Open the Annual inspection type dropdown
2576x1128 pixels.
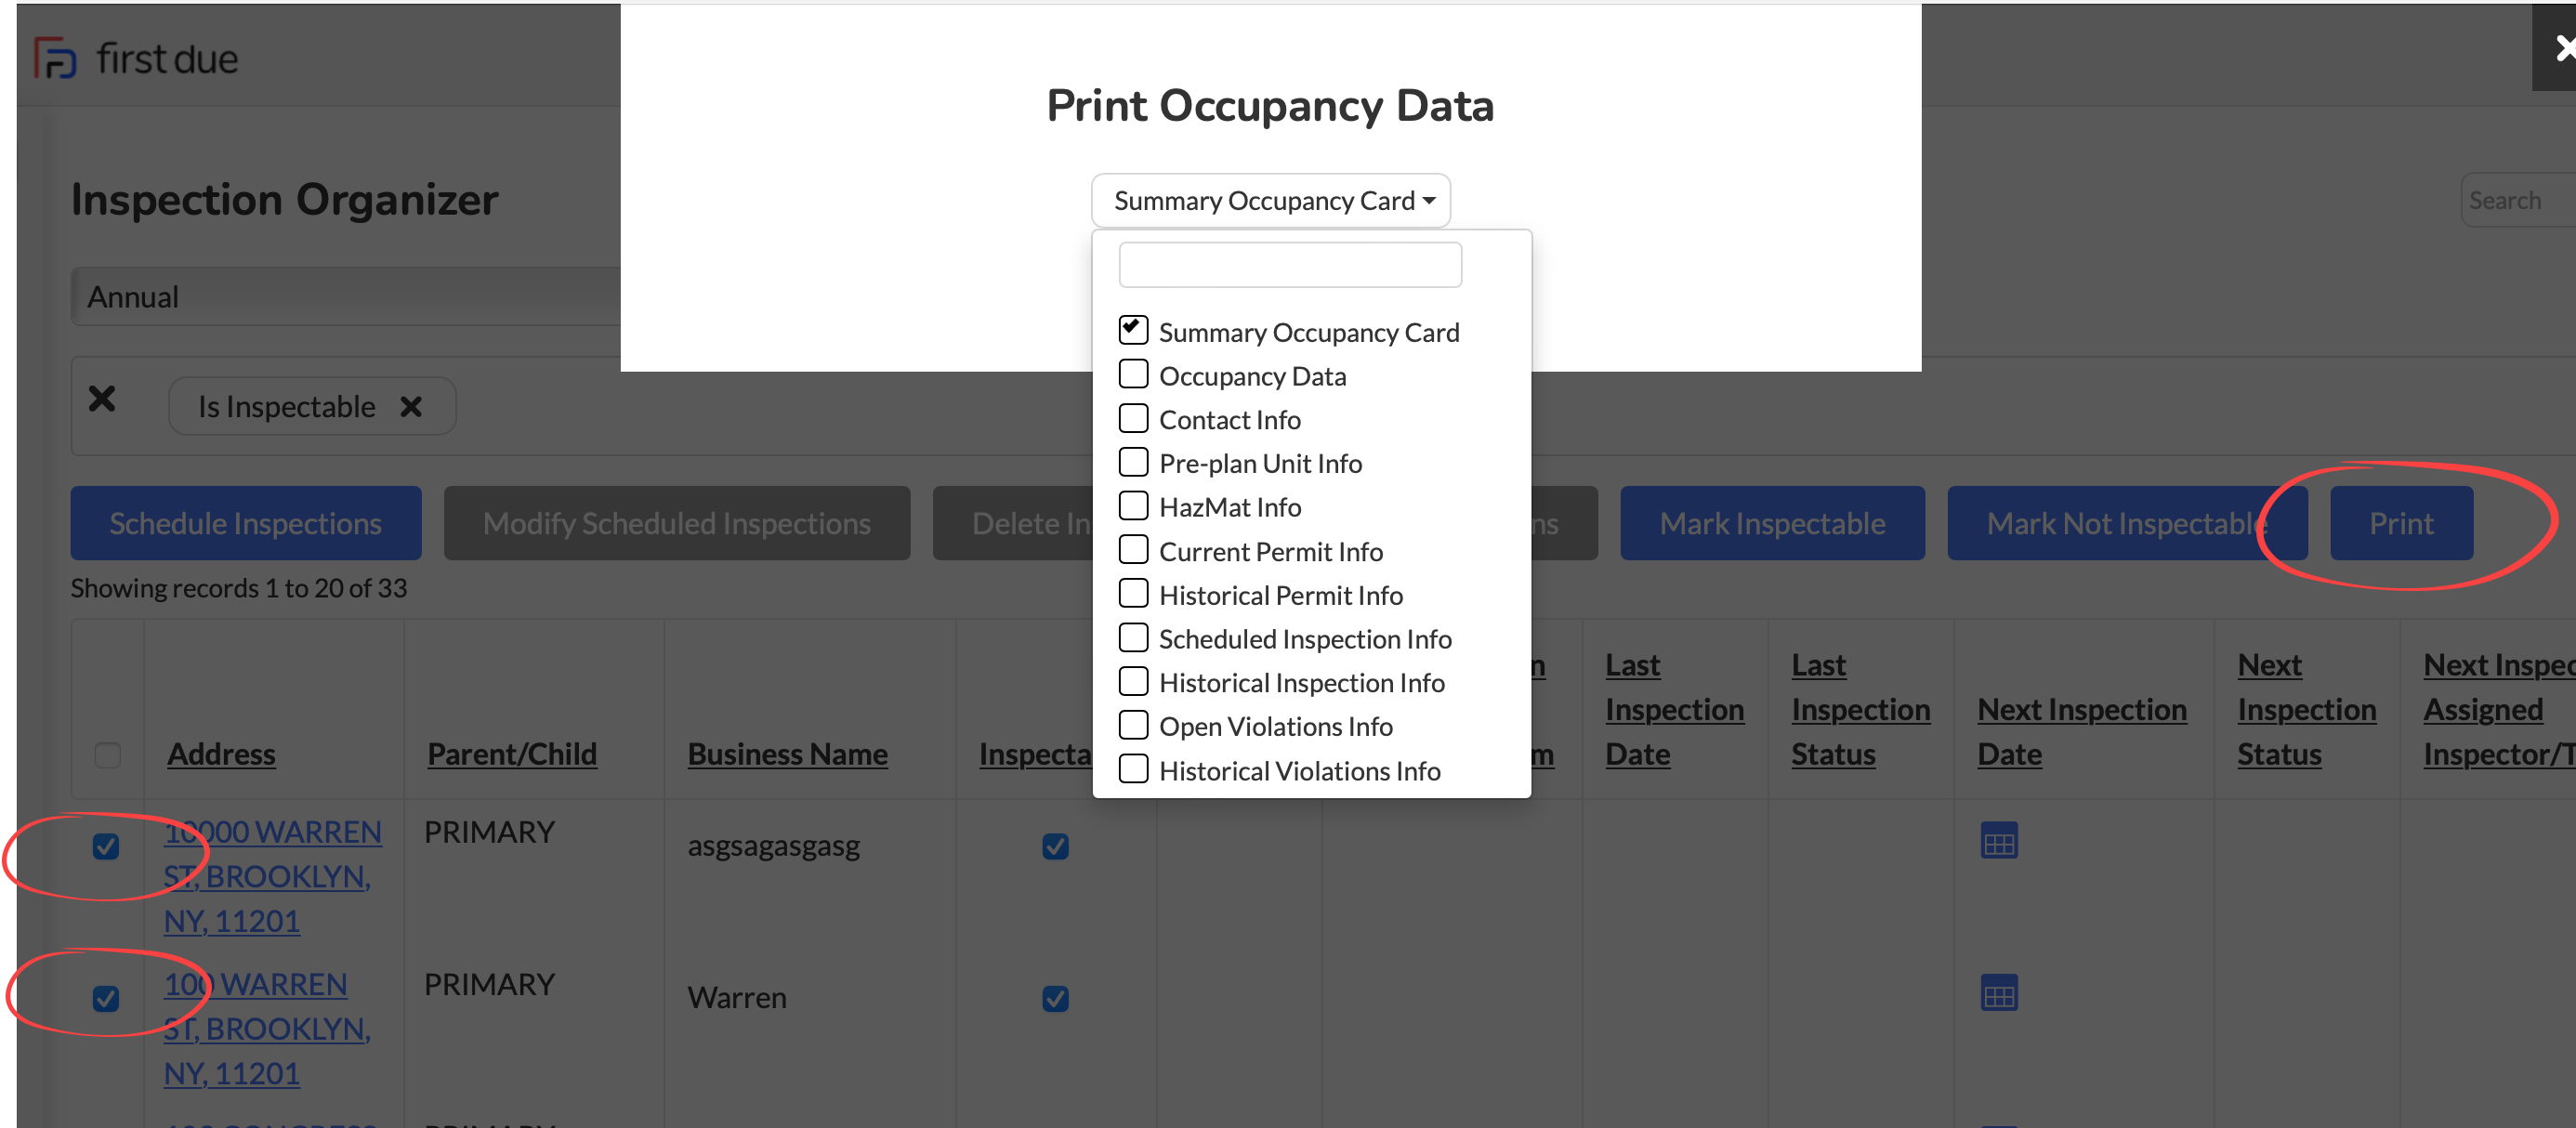tap(346, 297)
